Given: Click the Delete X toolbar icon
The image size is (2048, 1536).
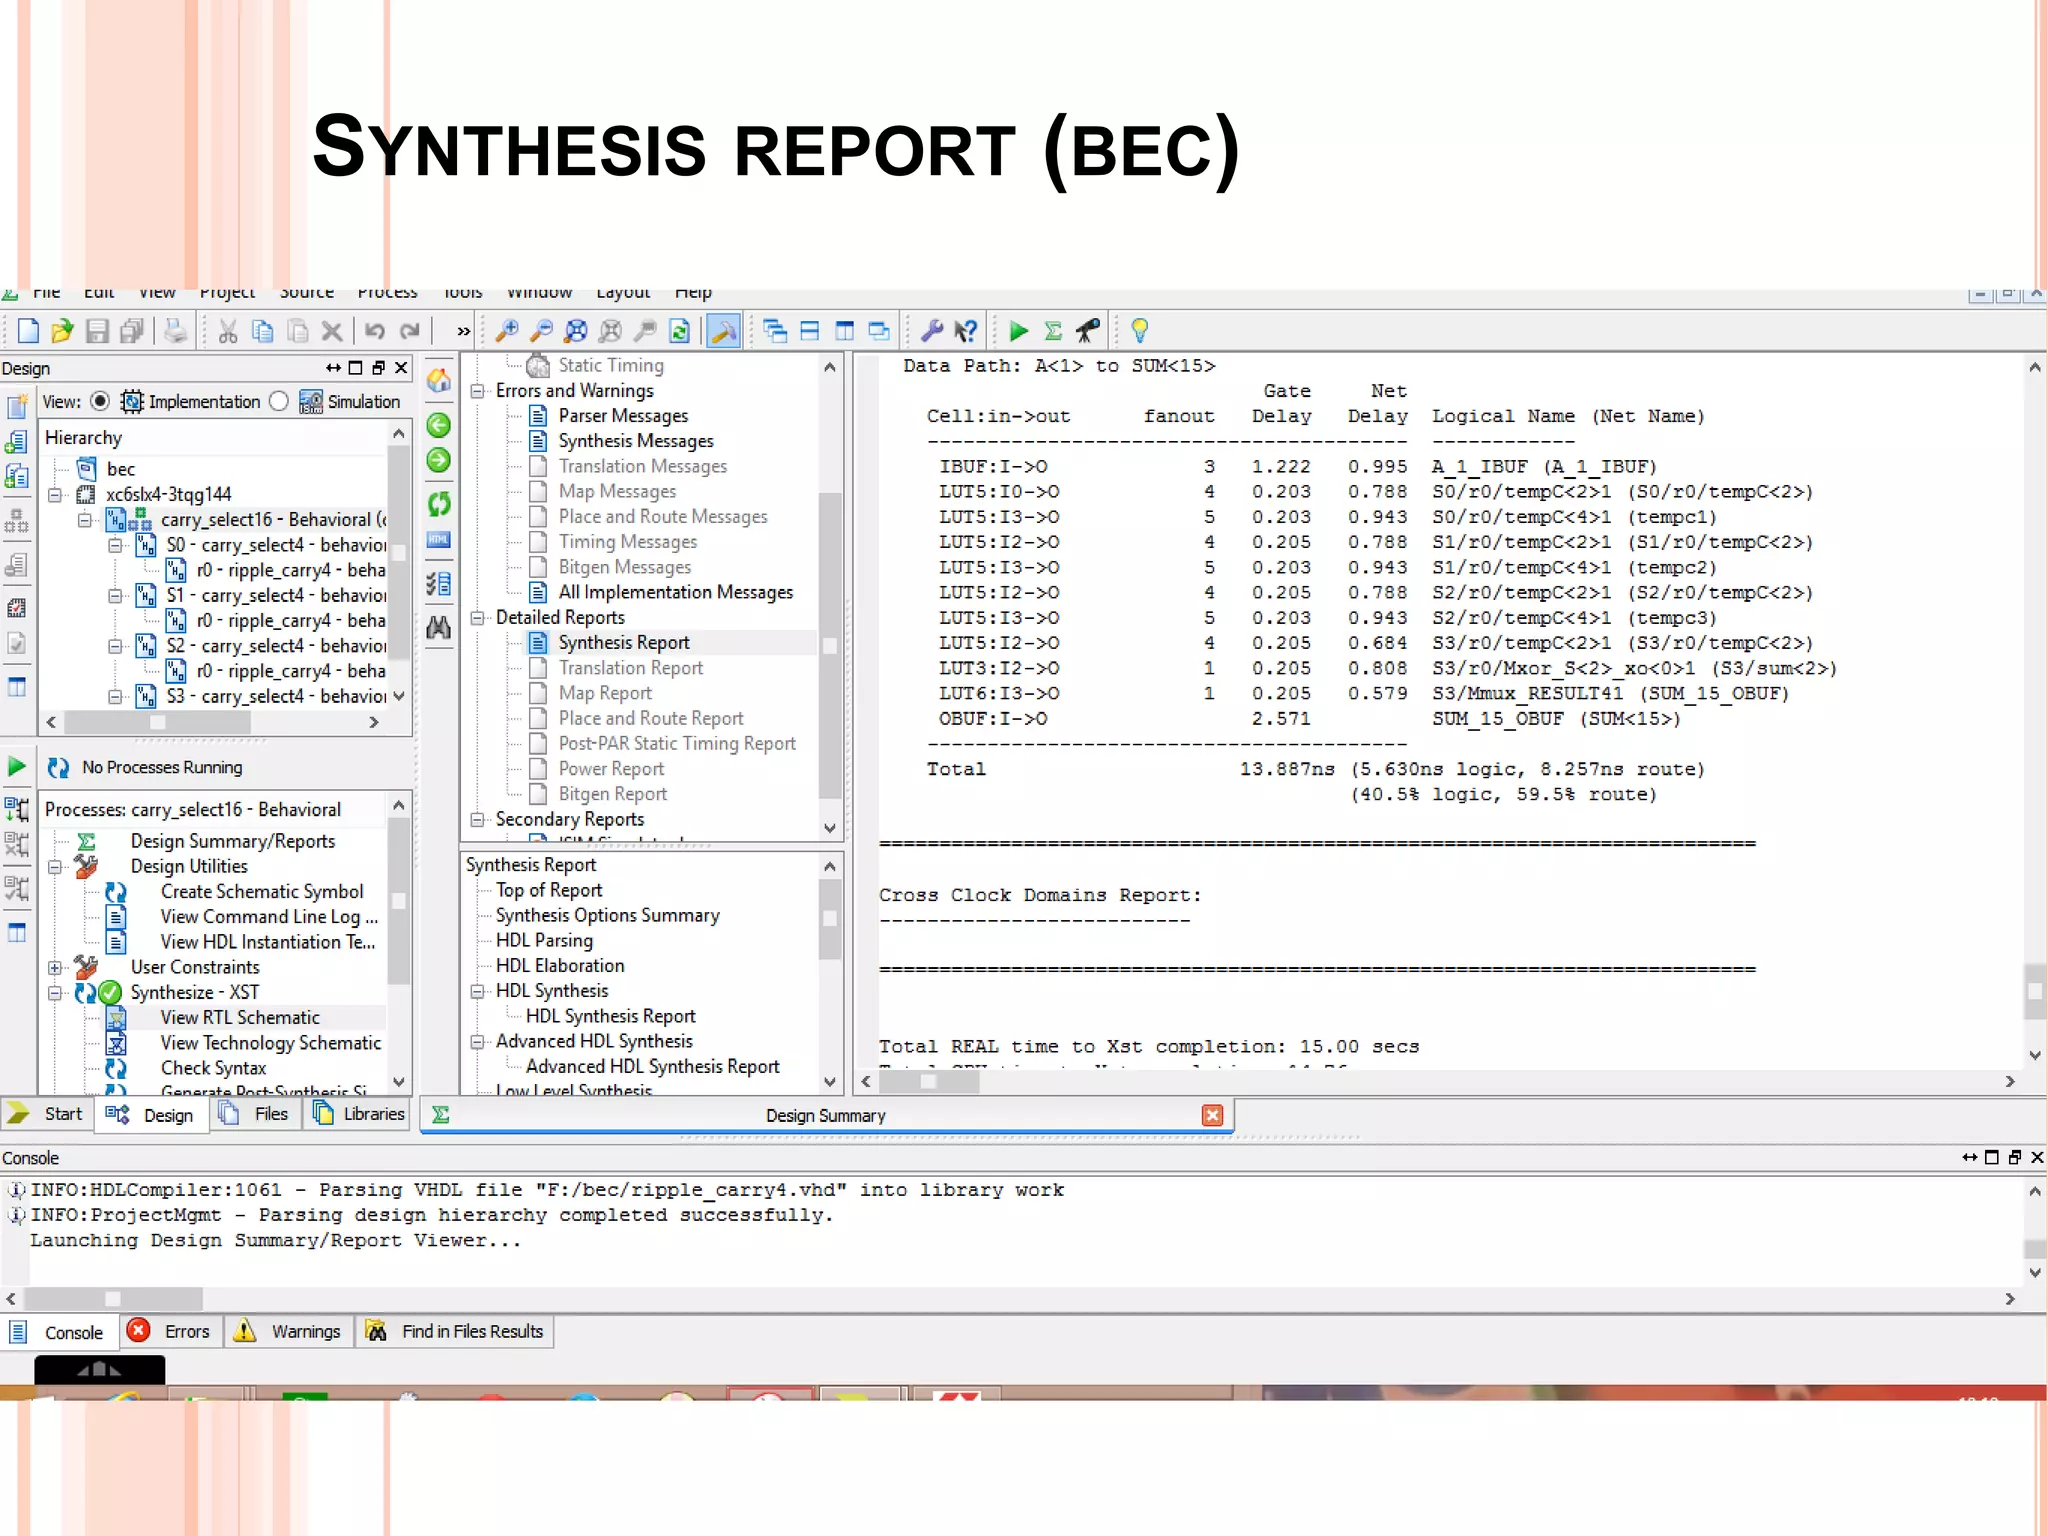Looking at the screenshot, I should click(x=333, y=331).
